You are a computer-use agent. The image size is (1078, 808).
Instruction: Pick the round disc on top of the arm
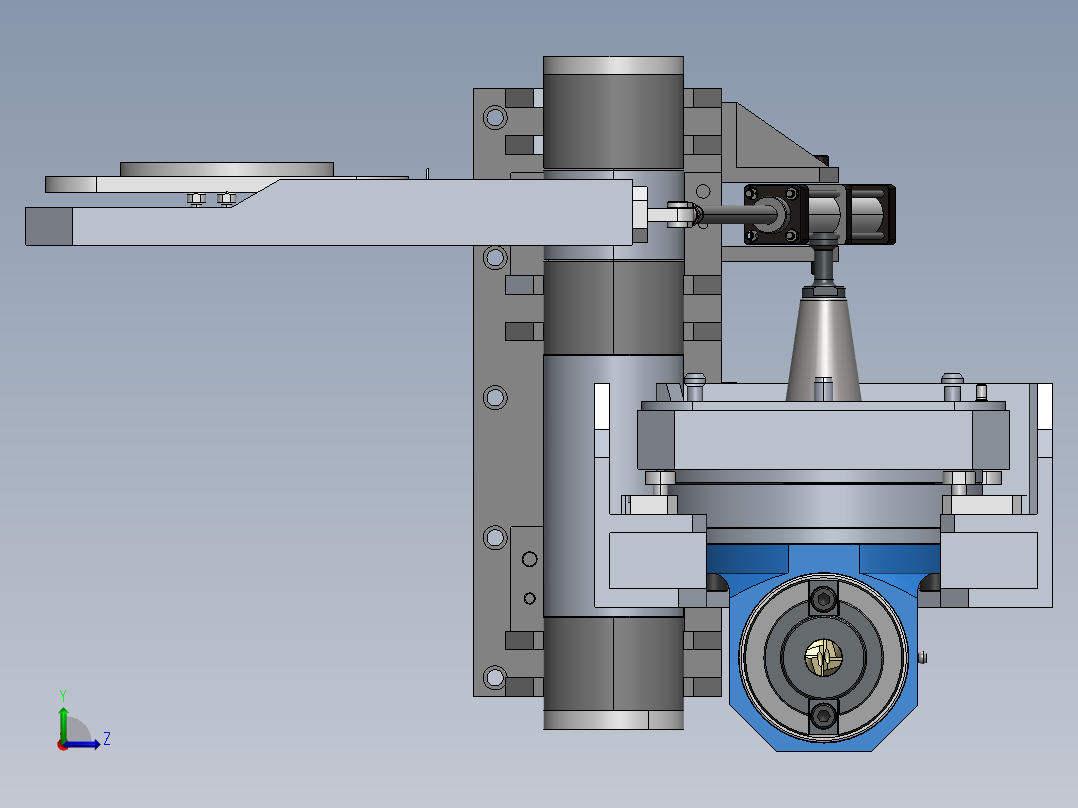click(227, 169)
